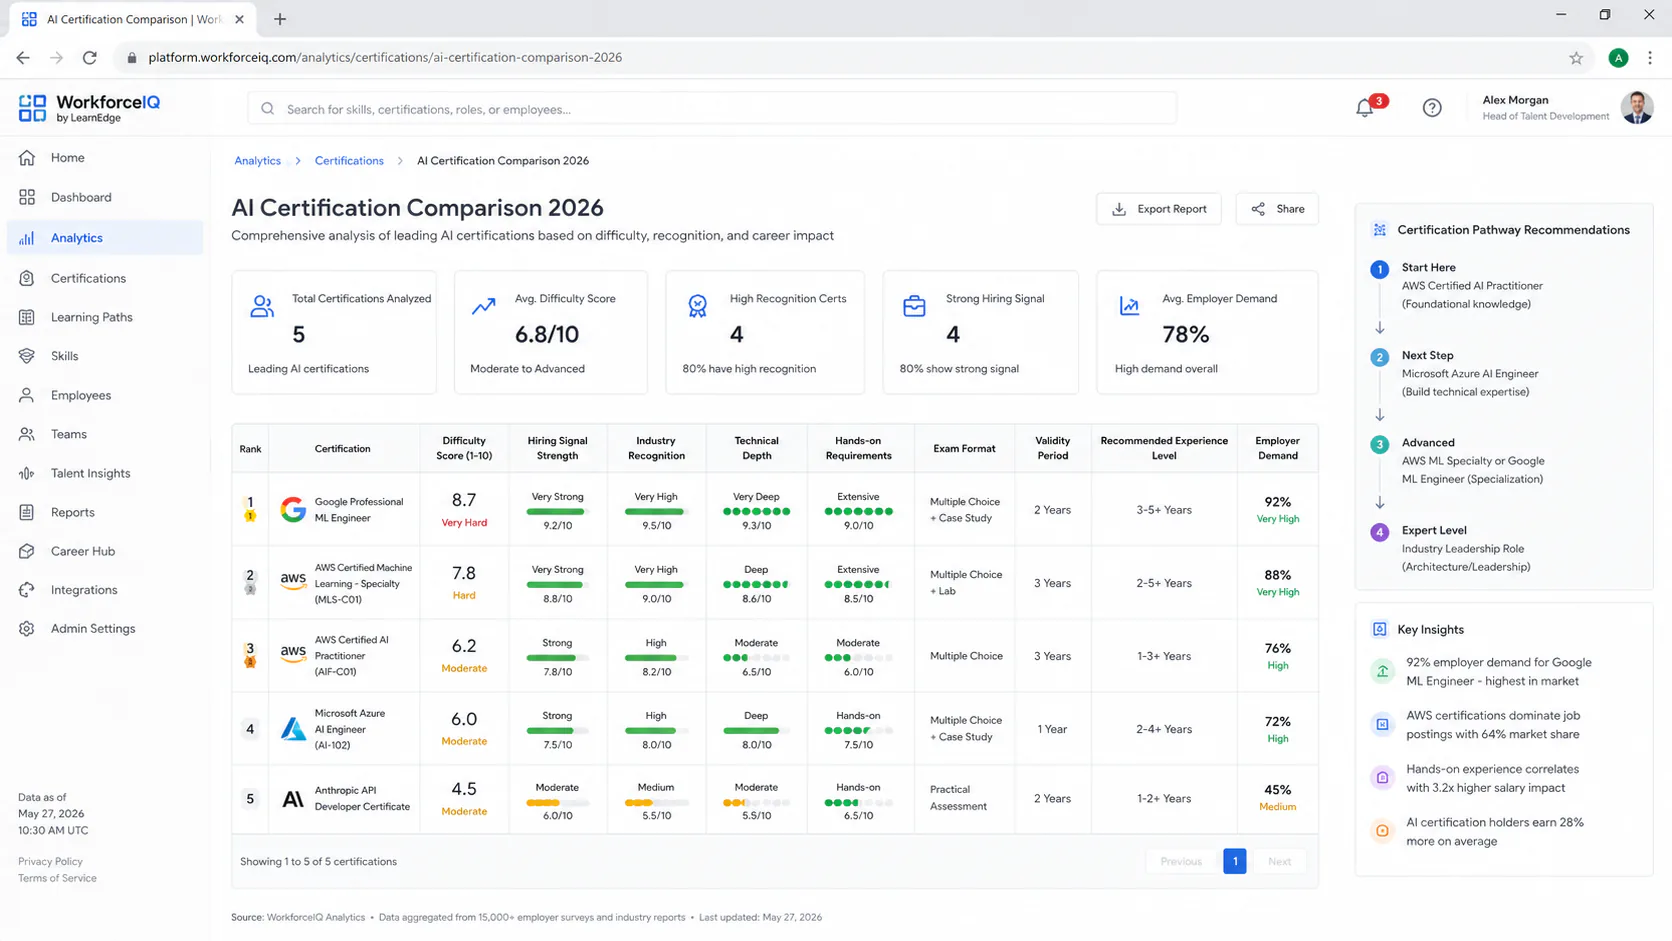Viewport: 1672px width, 941px height.
Task: Click the Export Report button
Action: [x=1158, y=209]
